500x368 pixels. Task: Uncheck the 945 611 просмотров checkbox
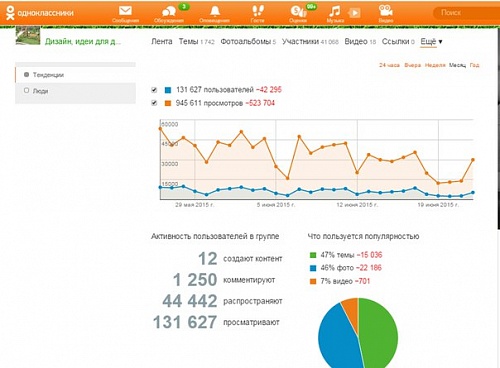pos(154,103)
